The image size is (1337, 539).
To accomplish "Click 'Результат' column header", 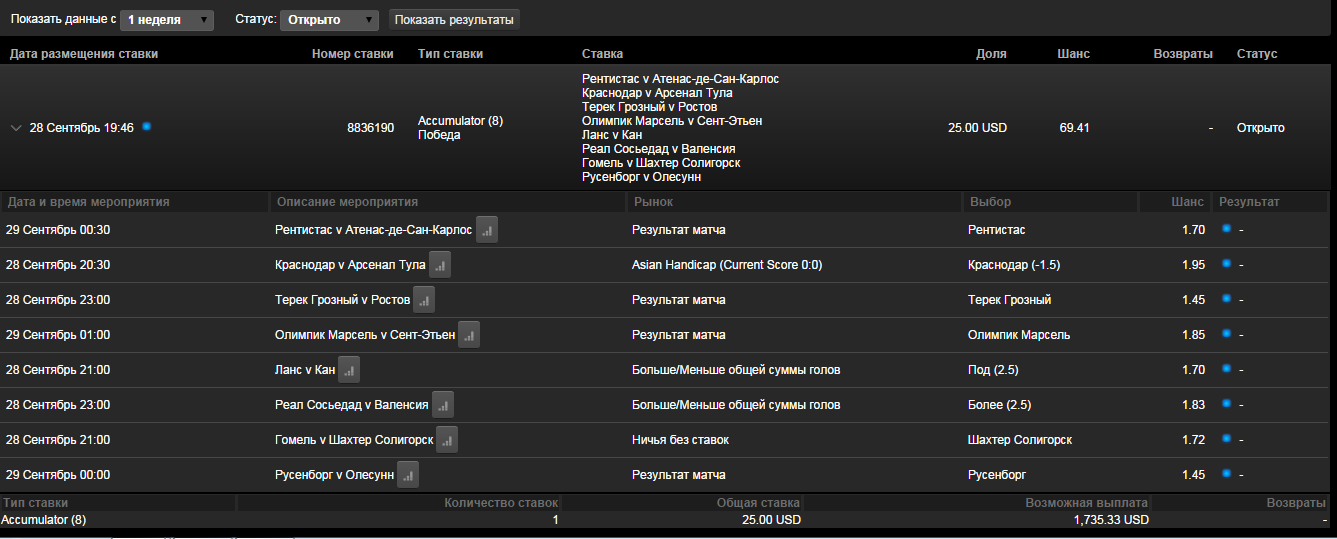I will click(x=1249, y=202).
